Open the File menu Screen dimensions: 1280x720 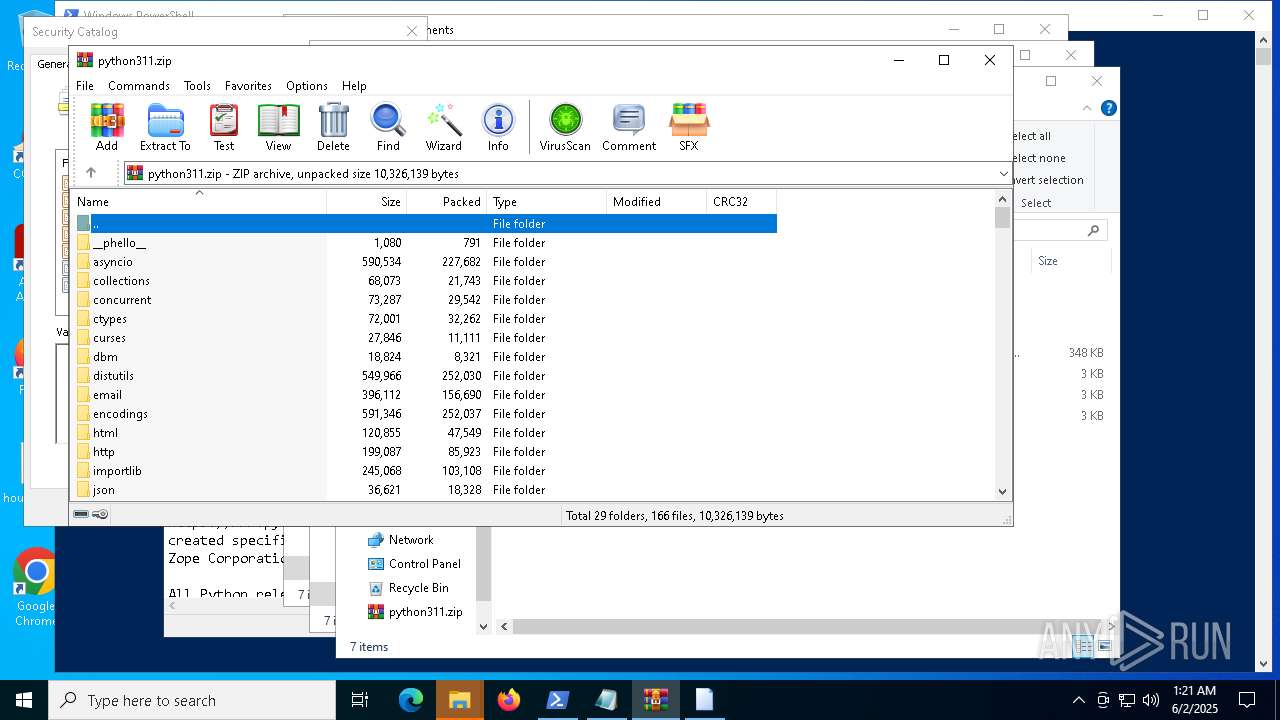(x=85, y=86)
